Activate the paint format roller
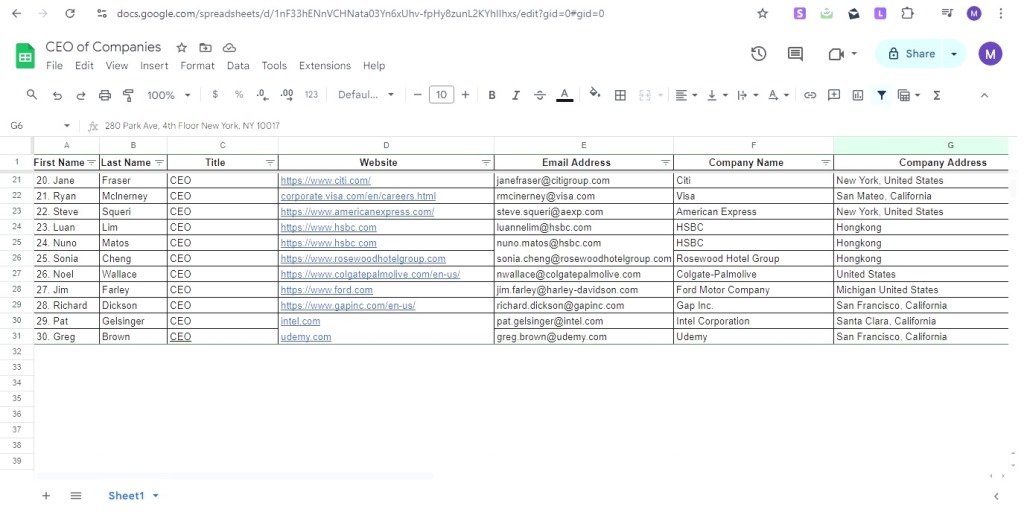This screenshot has width=1024, height=515. (x=128, y=95)
